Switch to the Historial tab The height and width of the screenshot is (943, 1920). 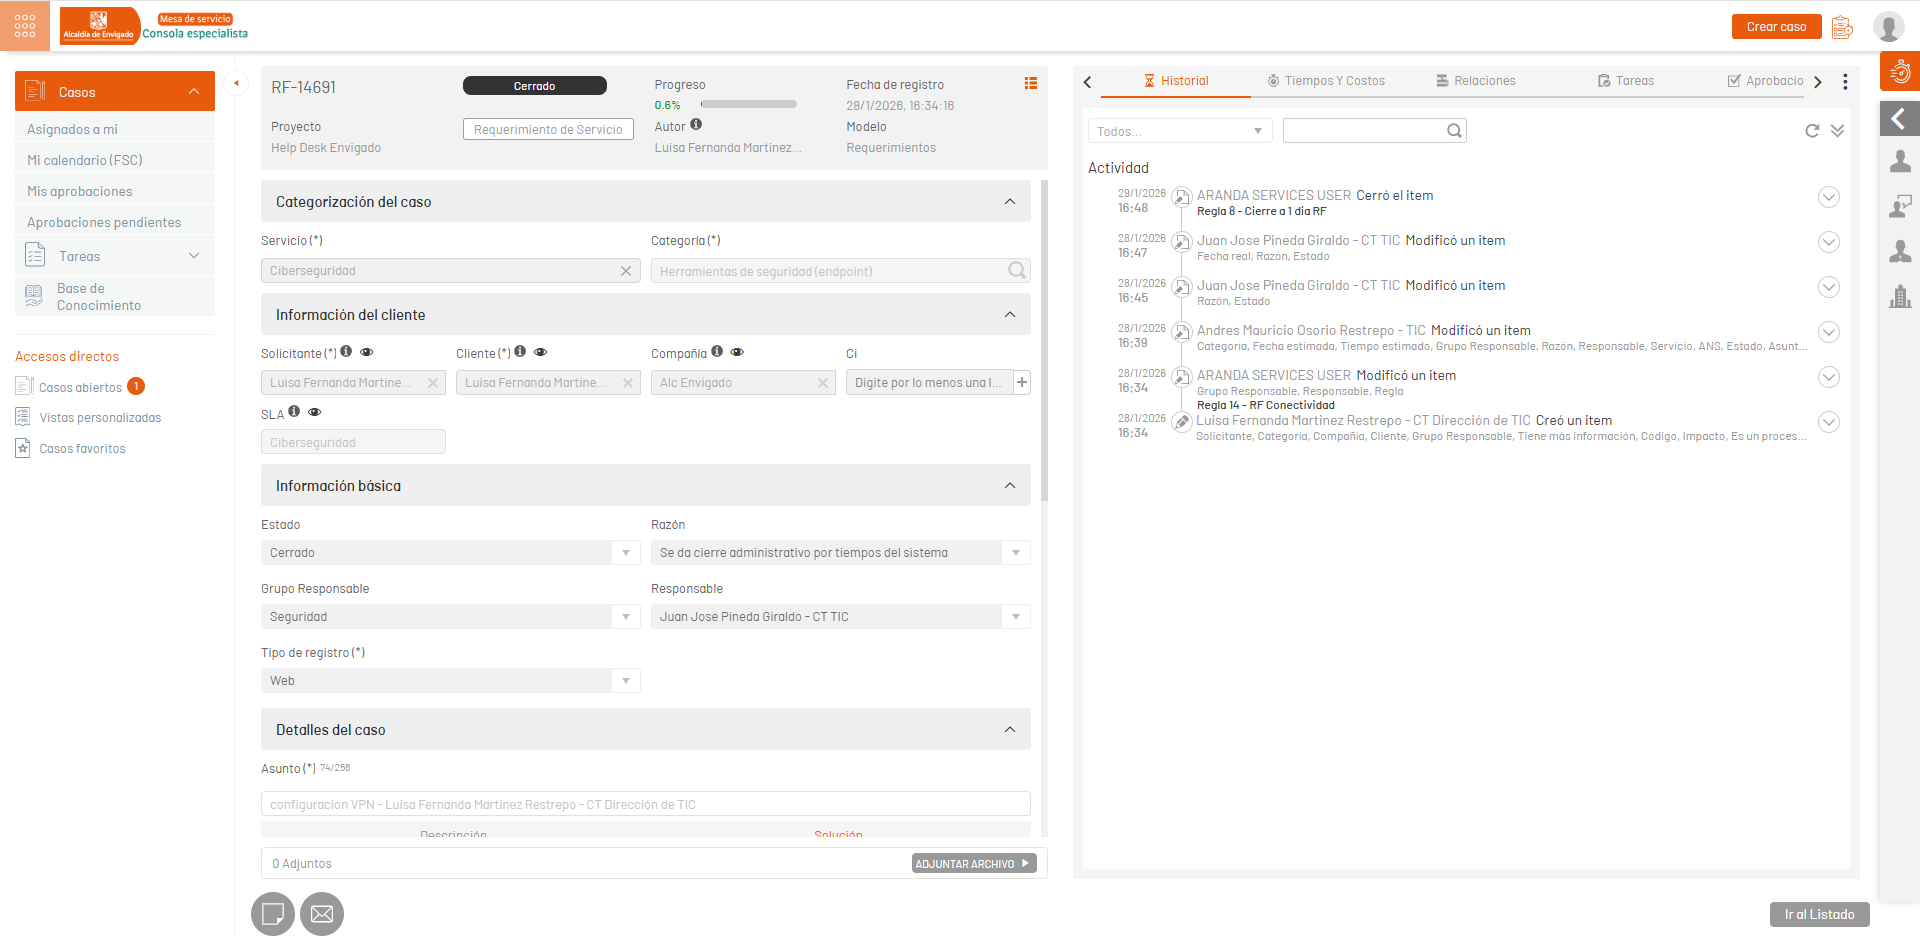tap(1176, 81)
